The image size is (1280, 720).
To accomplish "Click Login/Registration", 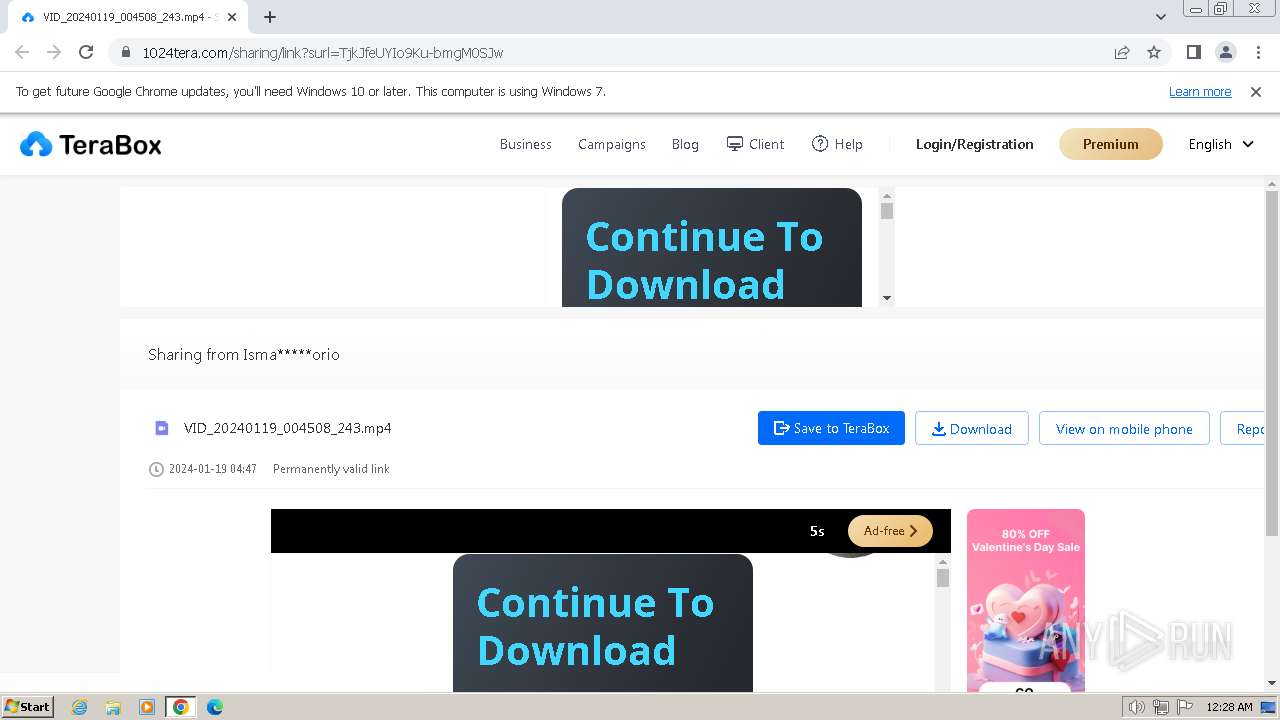I will (x=974, y=145).
